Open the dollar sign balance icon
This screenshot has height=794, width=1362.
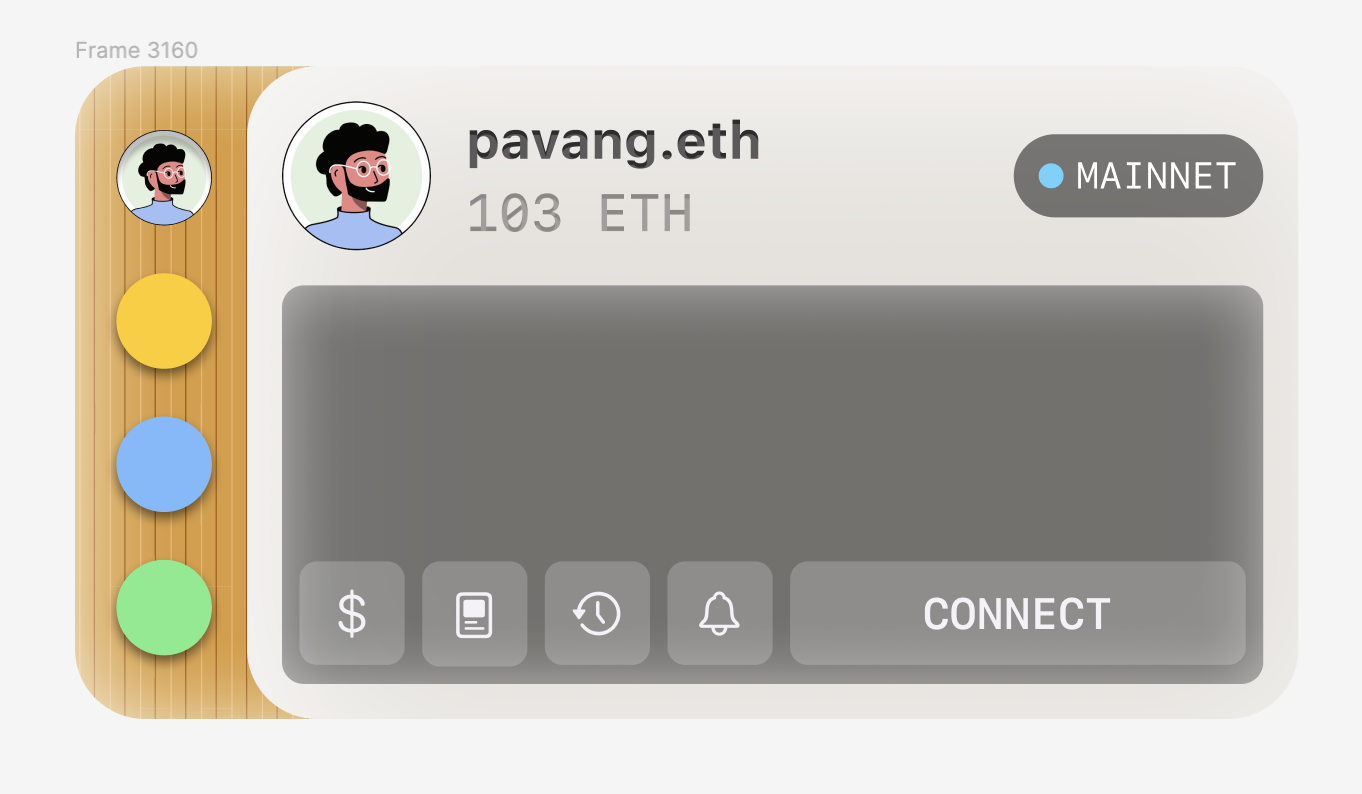click(352, 613)
